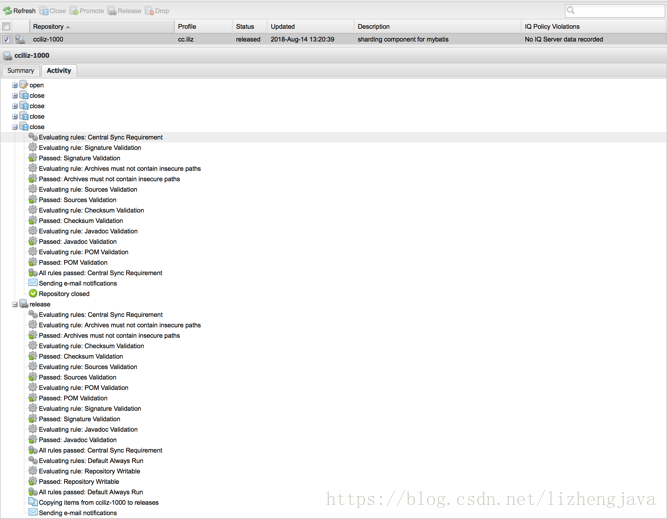Toggle the select-all header checkbox
The height and width of the screenshot is (519, 667).
pyautogui.click(x=6, y=26)
